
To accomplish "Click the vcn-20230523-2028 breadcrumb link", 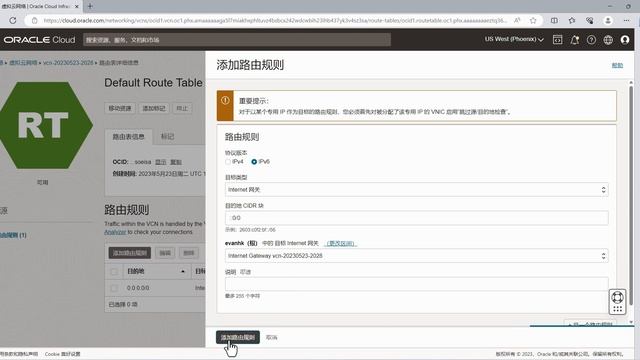I will [68, 63].
